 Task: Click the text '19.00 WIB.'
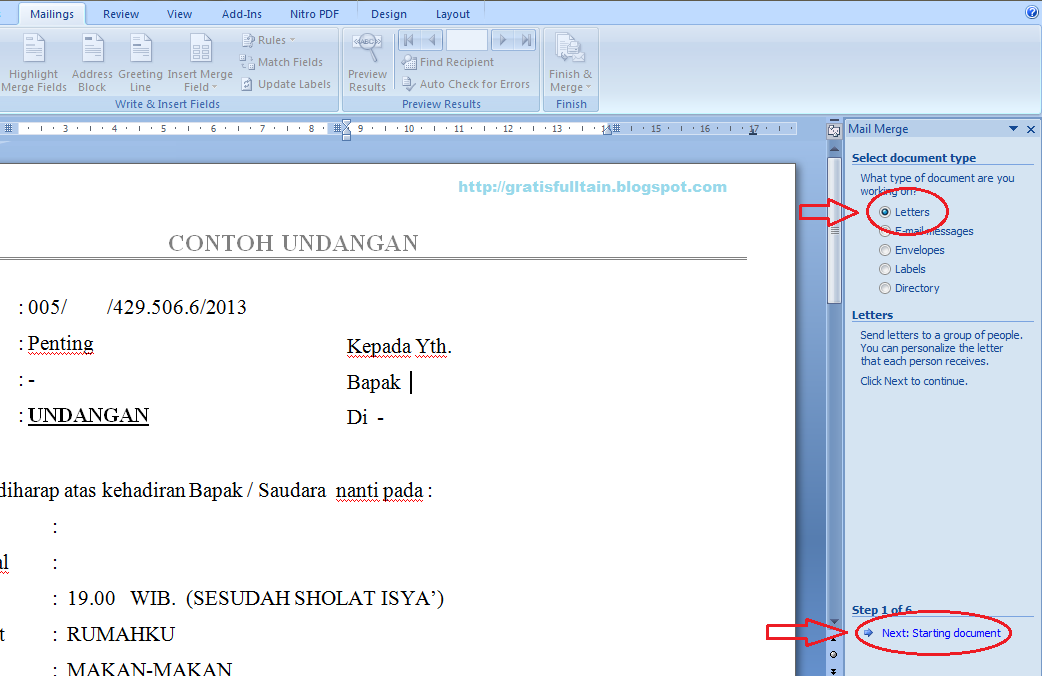coord(121,598)
